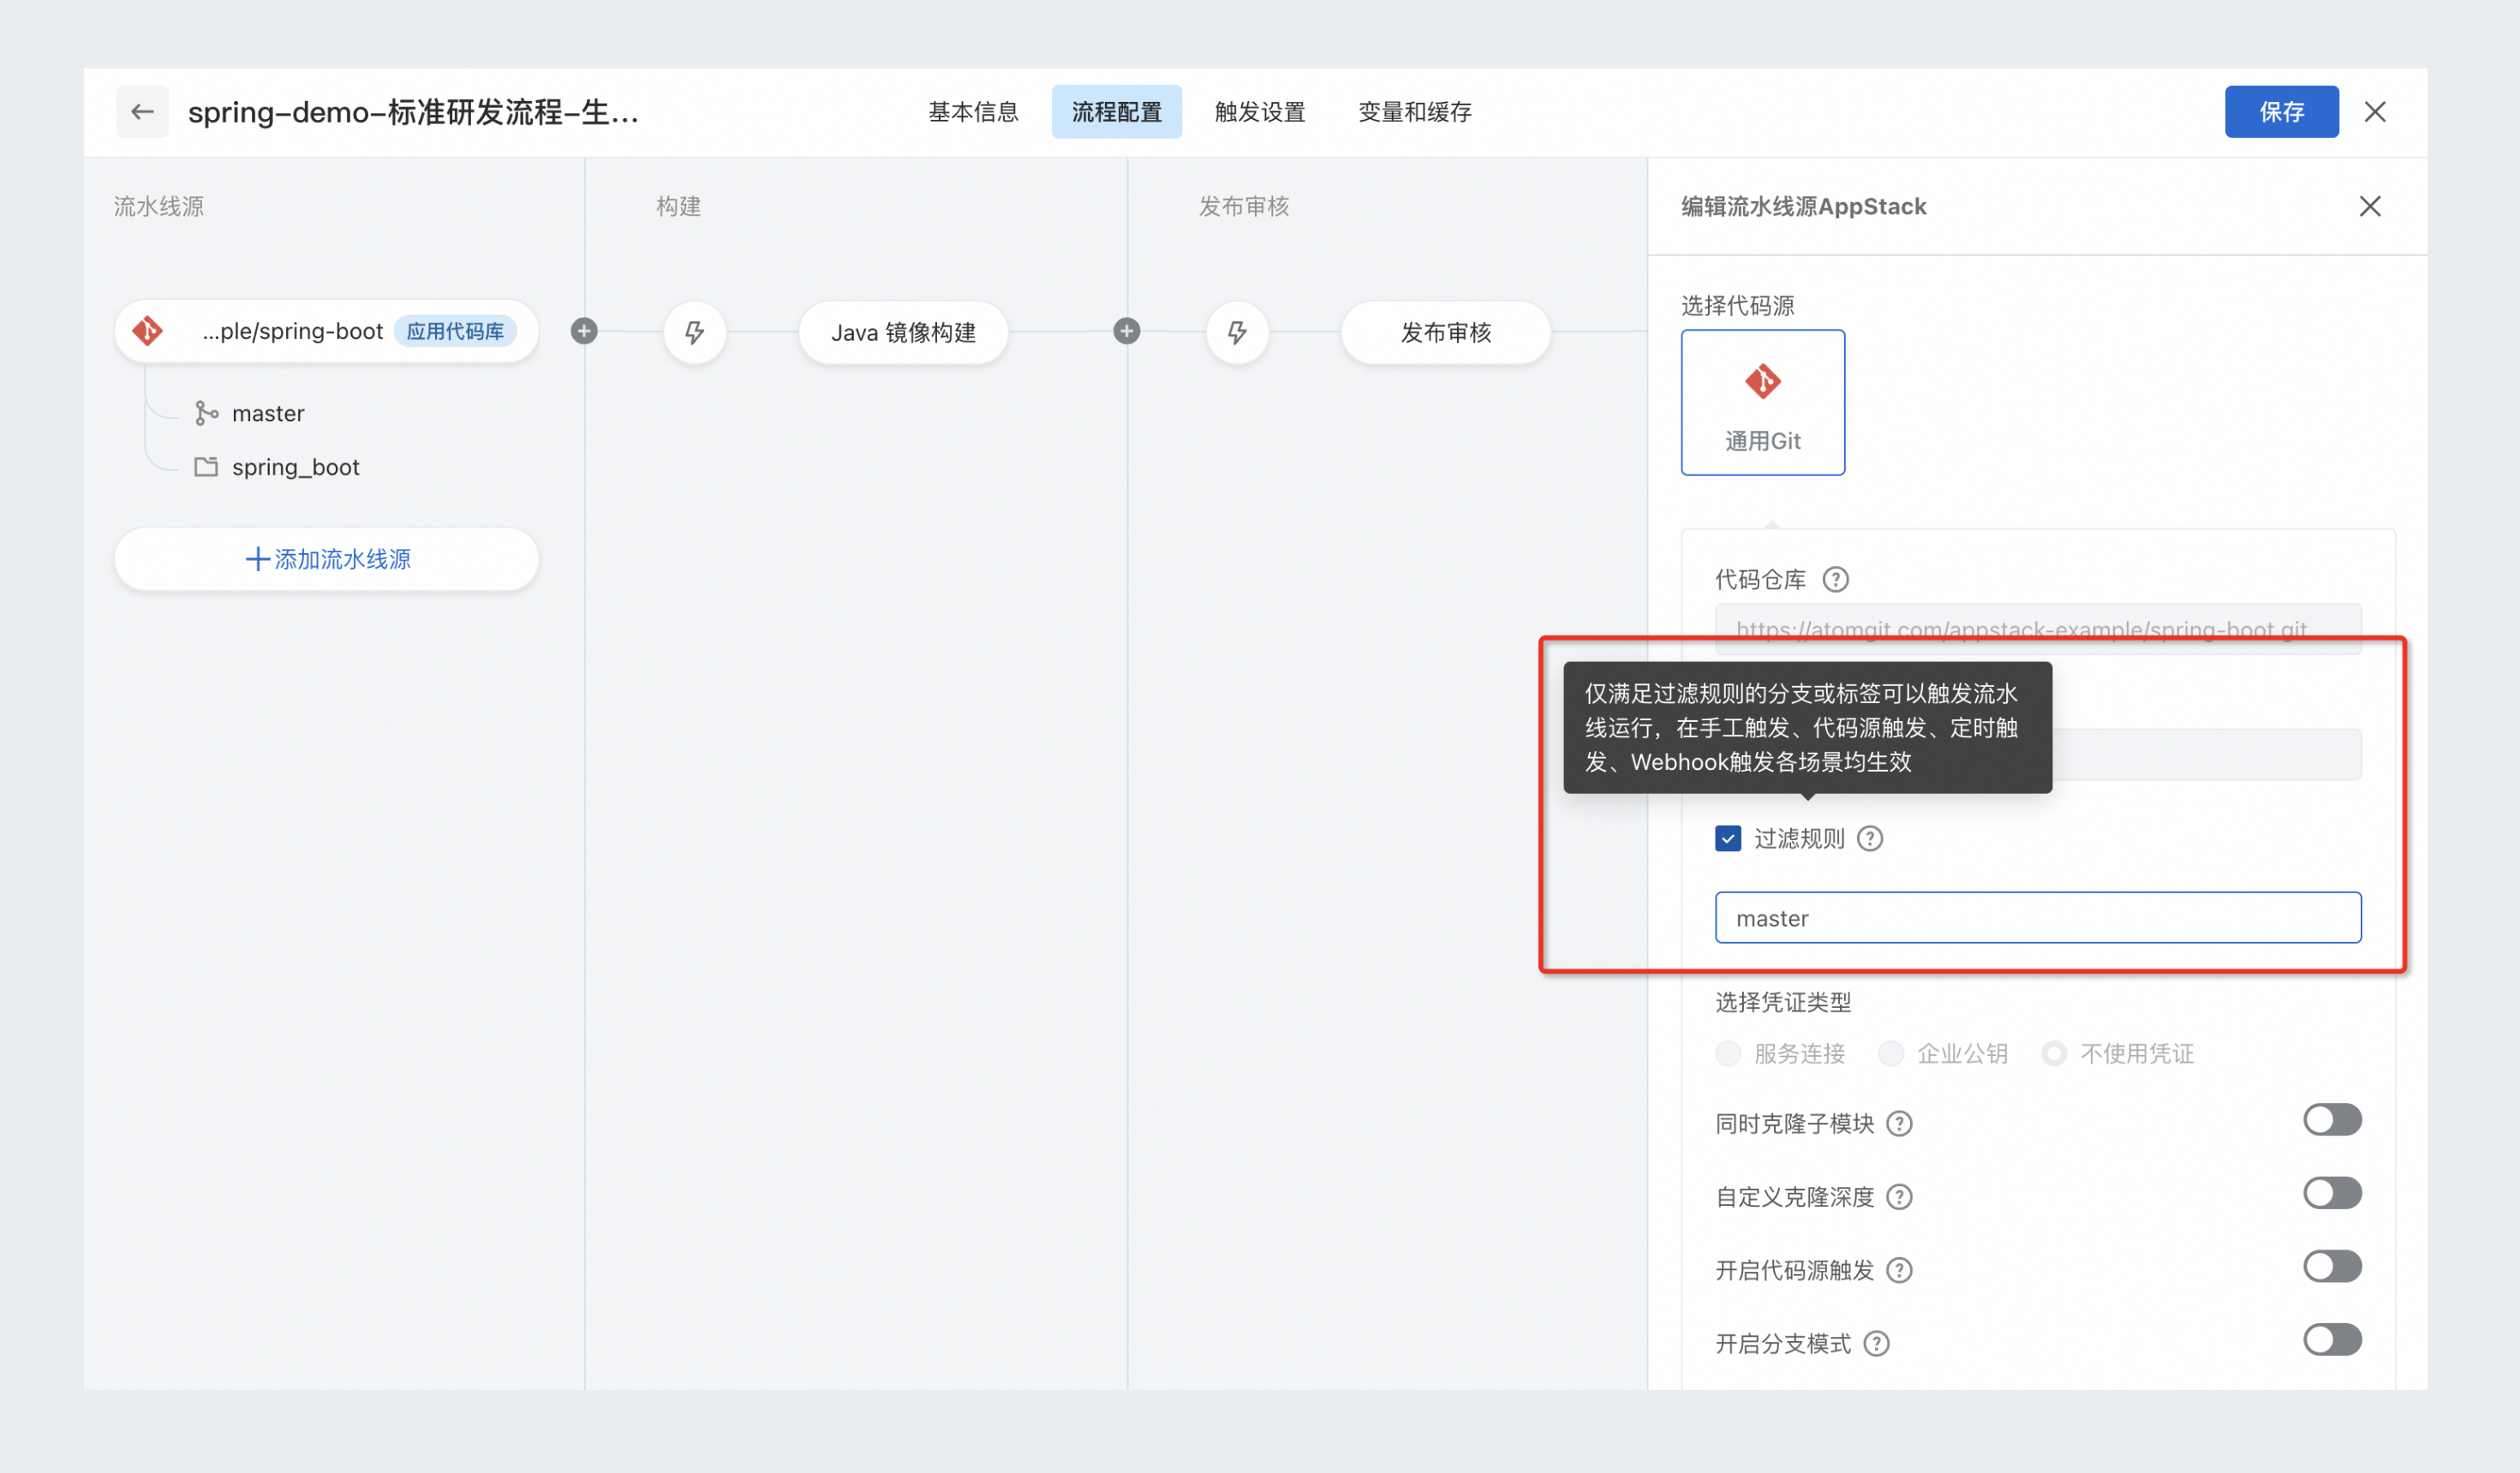
Task: Click lightning trigger icon before Java 镜像构建
Action: [695, 332]
